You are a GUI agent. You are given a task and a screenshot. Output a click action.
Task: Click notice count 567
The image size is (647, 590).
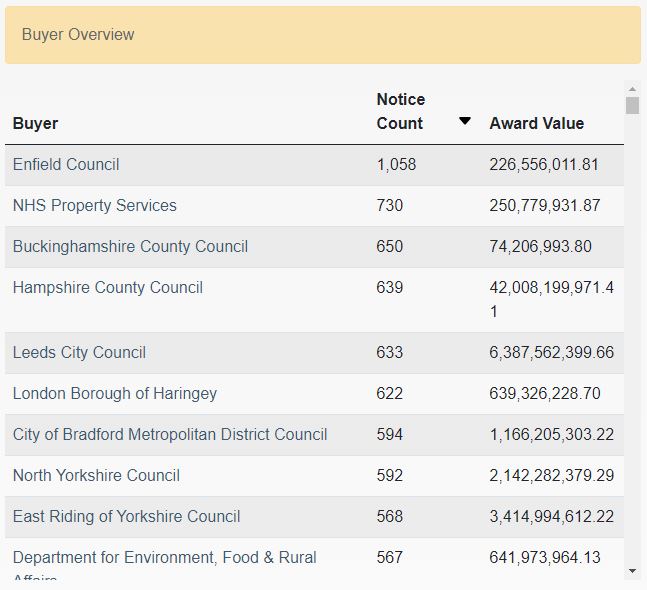(390, 557)
